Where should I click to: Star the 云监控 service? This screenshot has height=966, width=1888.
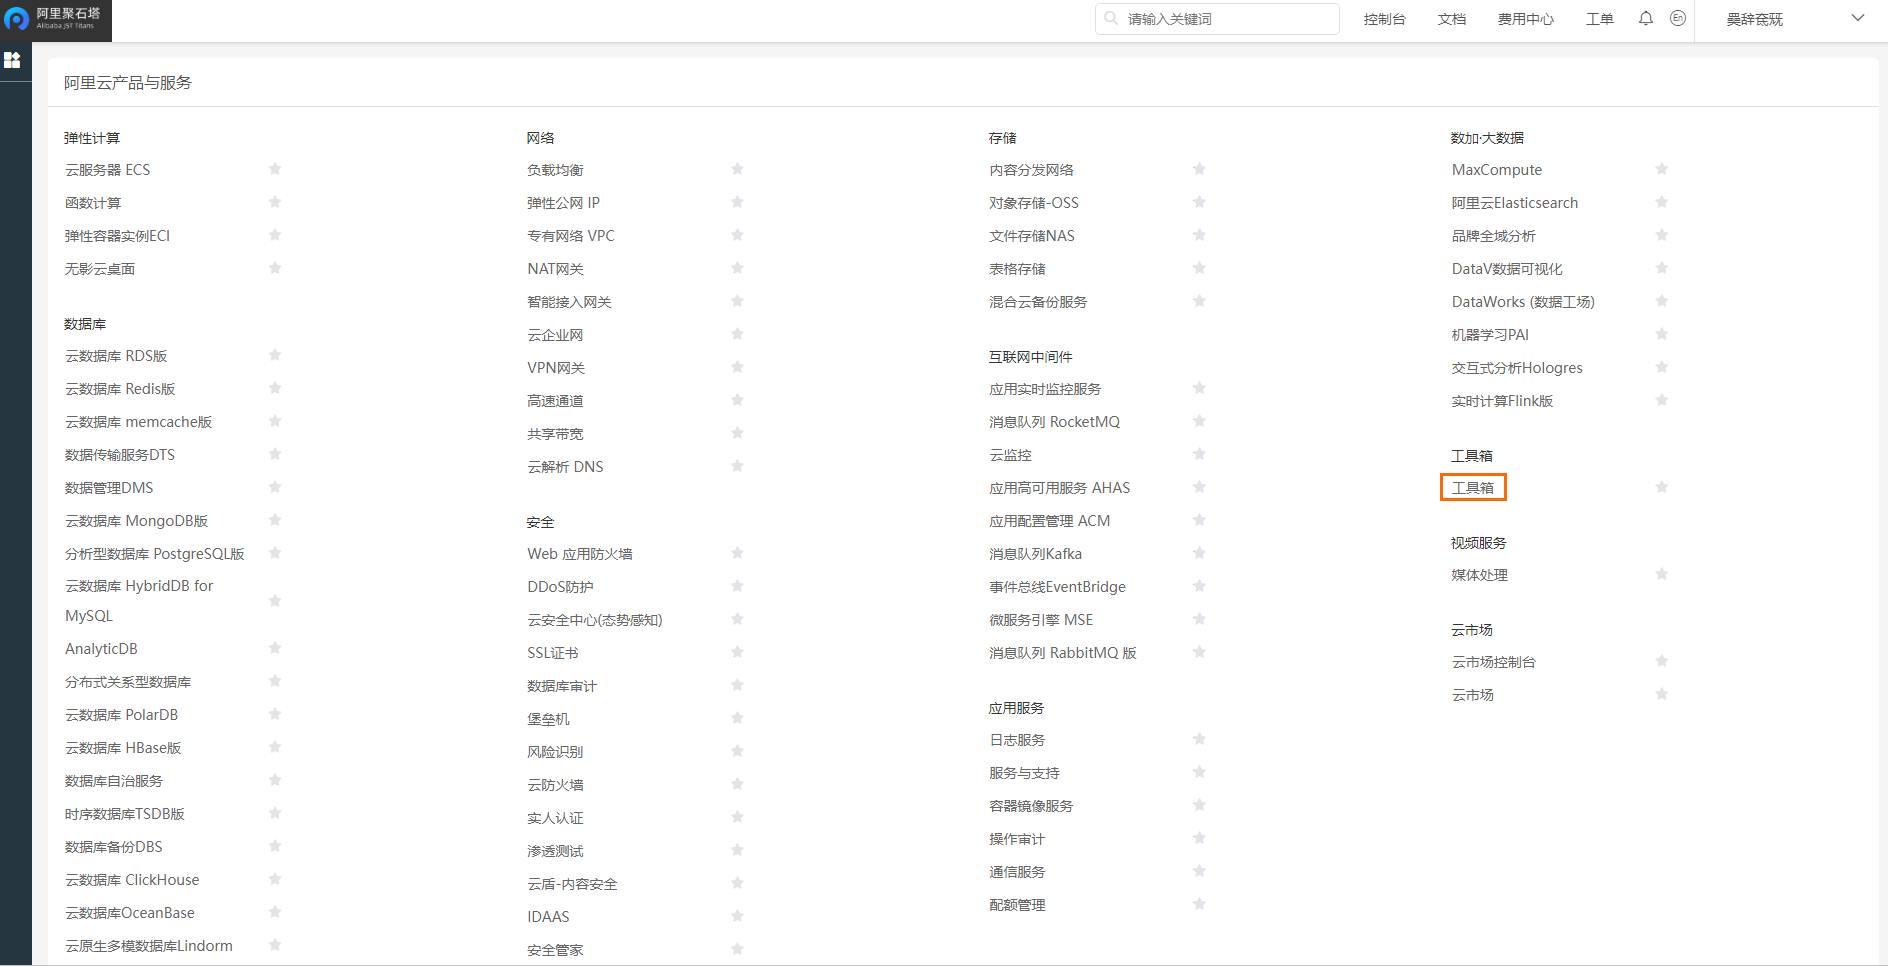[x=1199, y=454]
